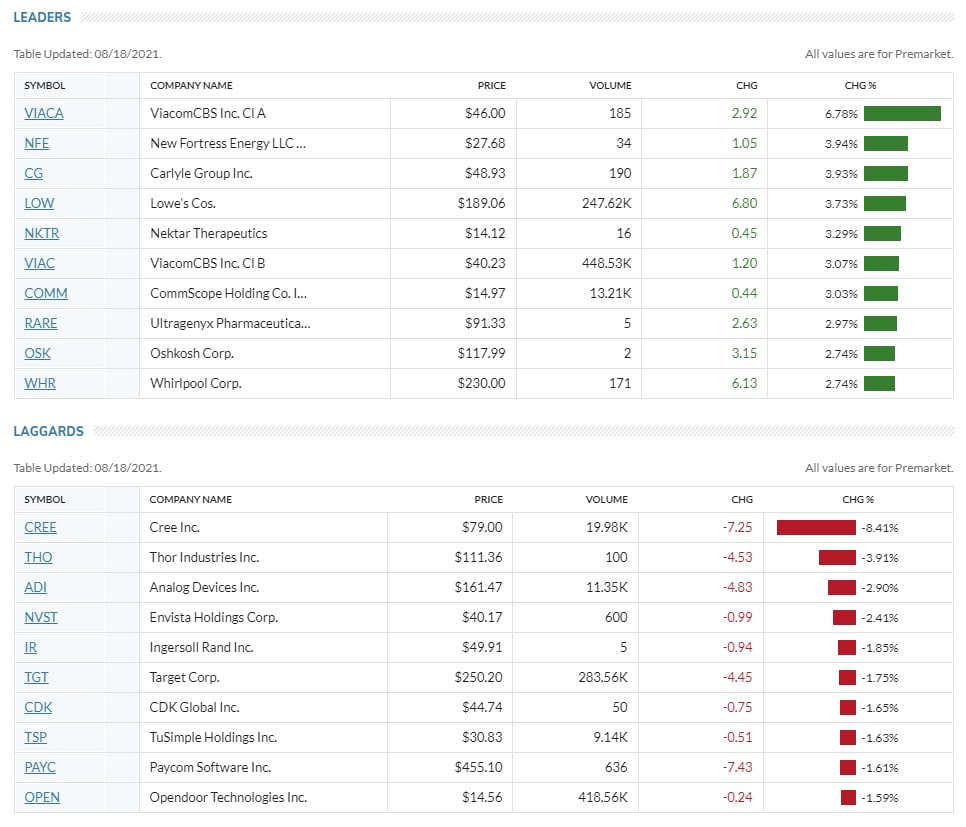Click the New Fortress Energy LLC name
This screenshot has width=966, height=827.
pos(228,144)
